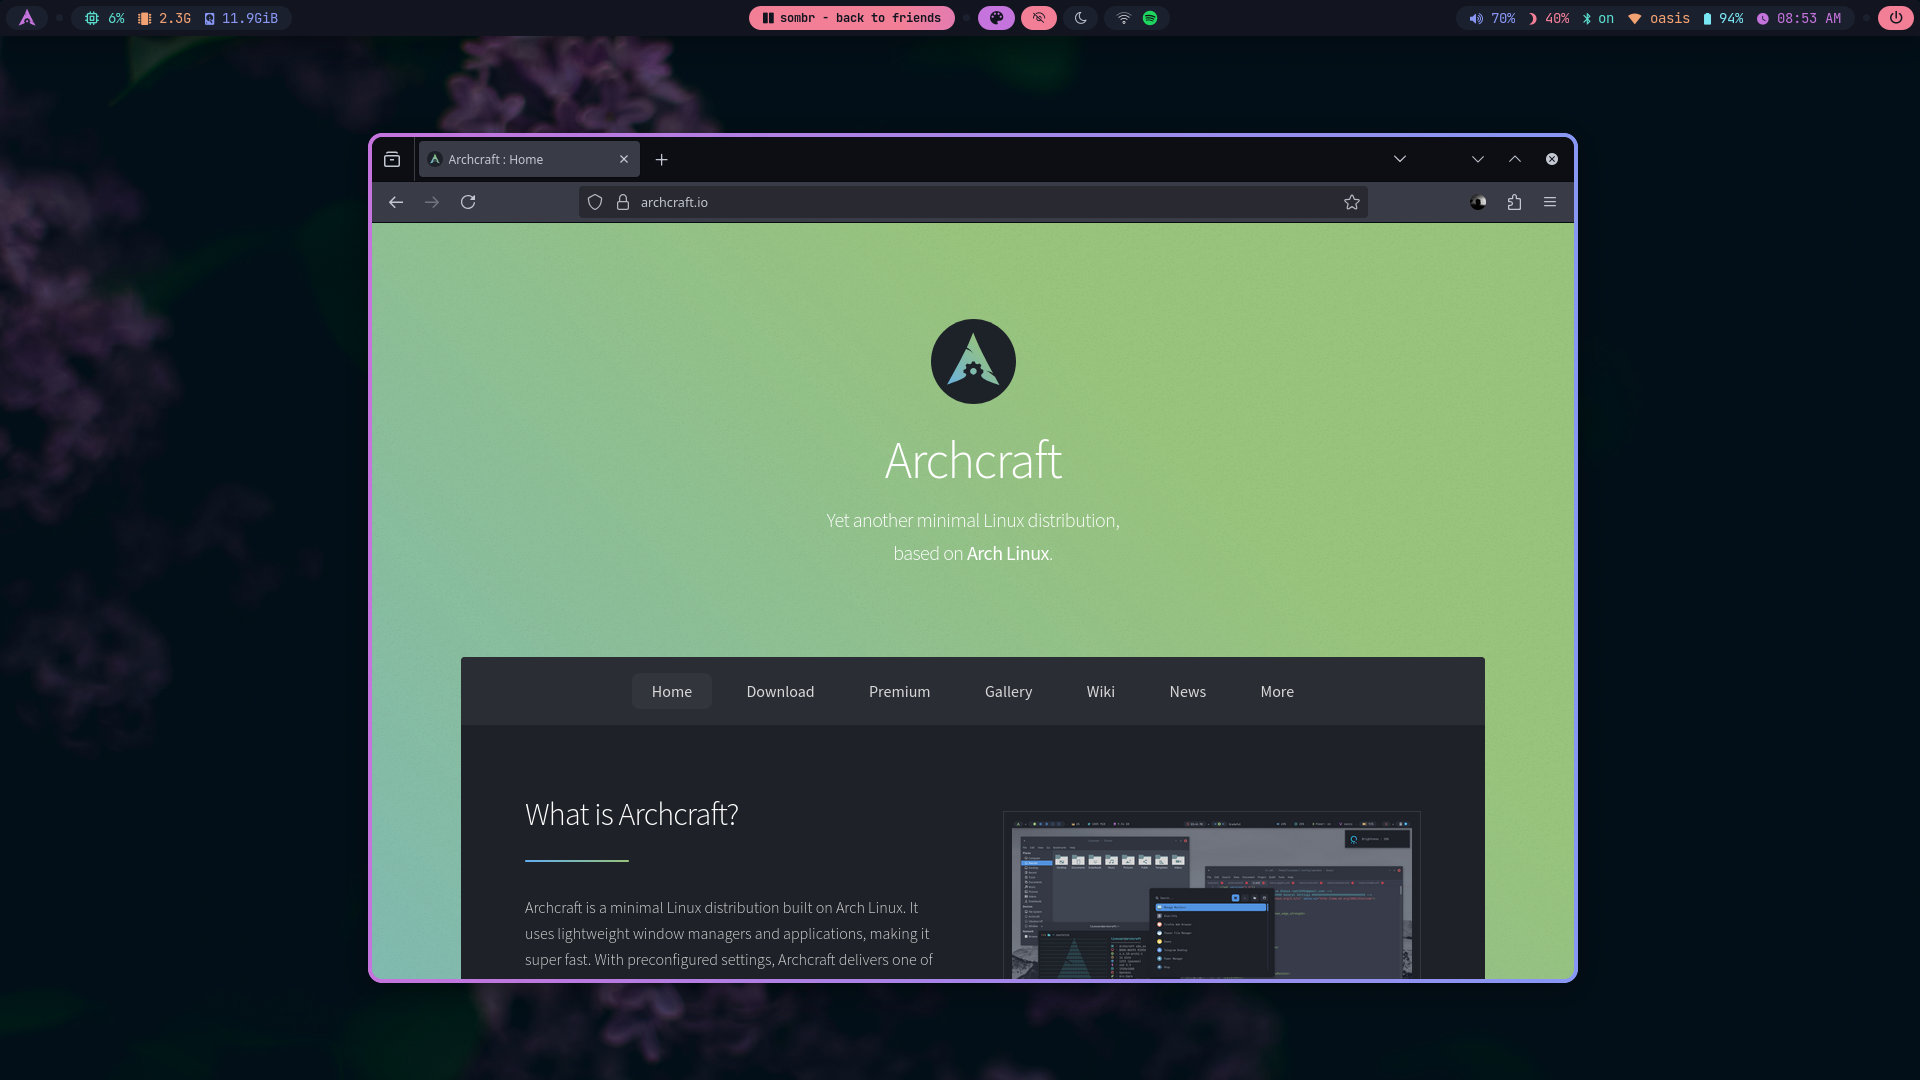Open the Gallery navigation item

tap(1008, 691)
